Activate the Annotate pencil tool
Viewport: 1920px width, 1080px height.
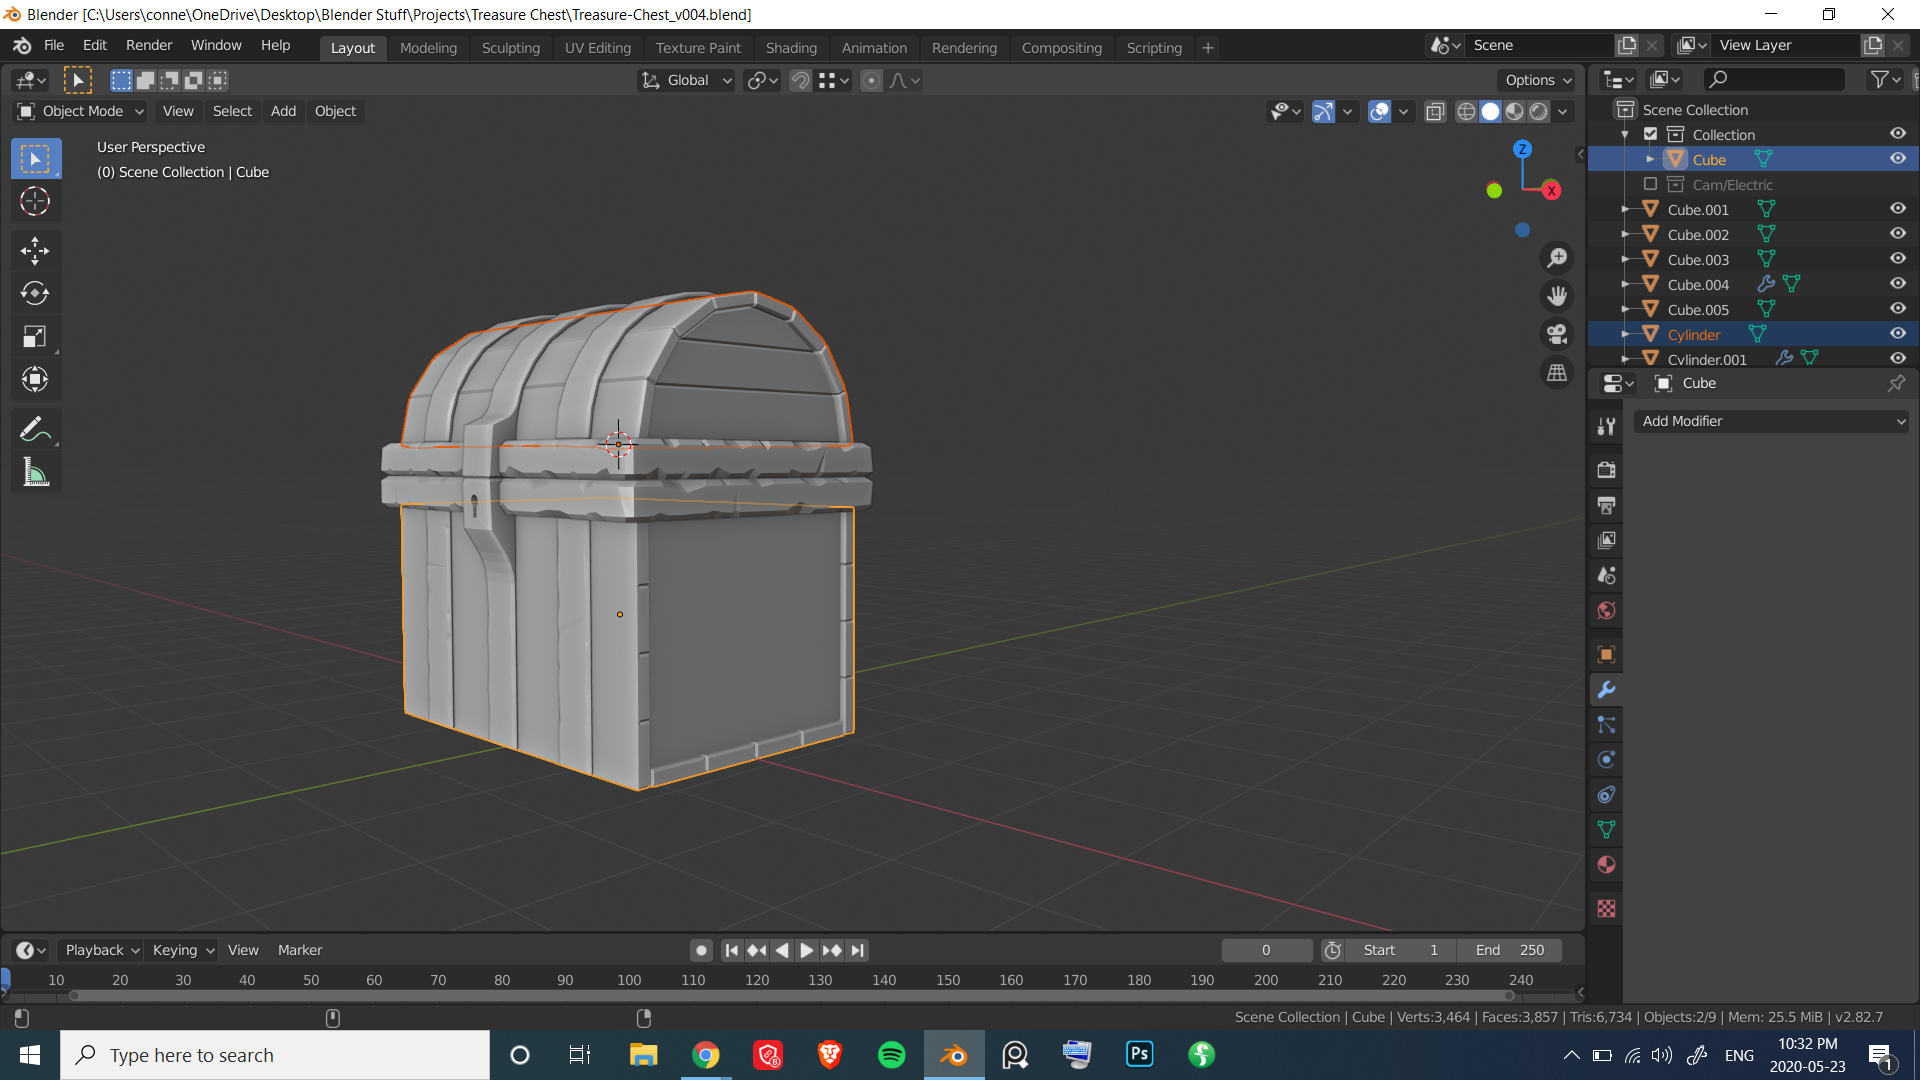(x=35, y=430)
